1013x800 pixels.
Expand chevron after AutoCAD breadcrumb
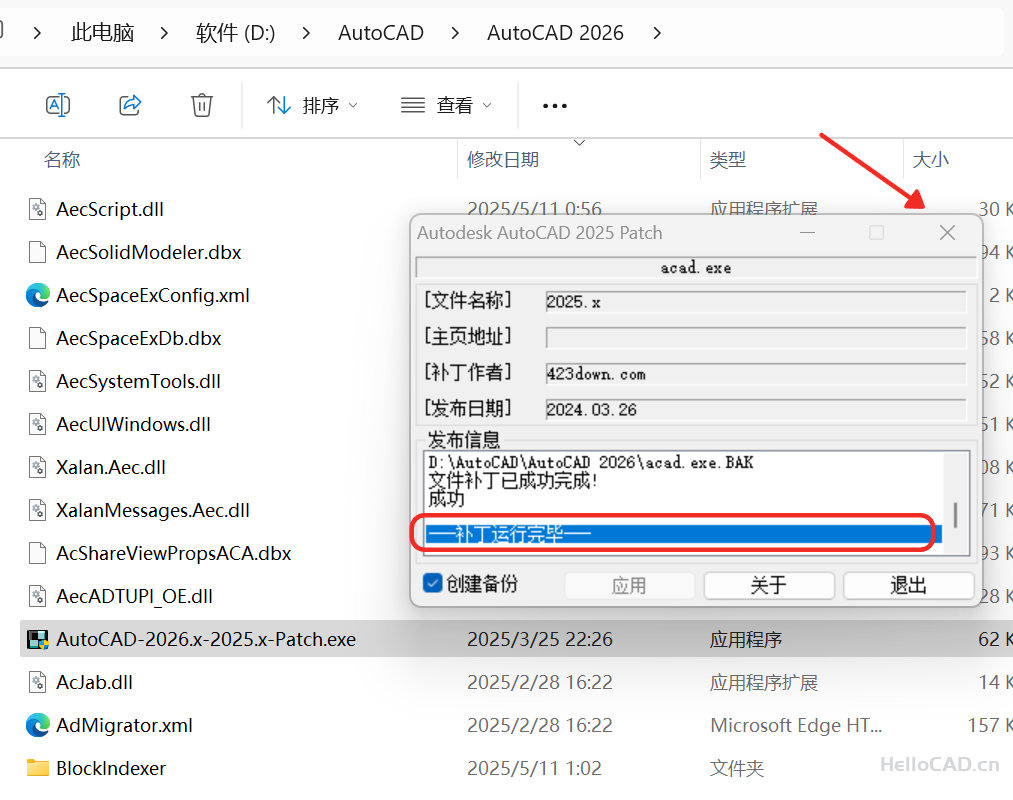pyautogui.click(x=455, y=33)
